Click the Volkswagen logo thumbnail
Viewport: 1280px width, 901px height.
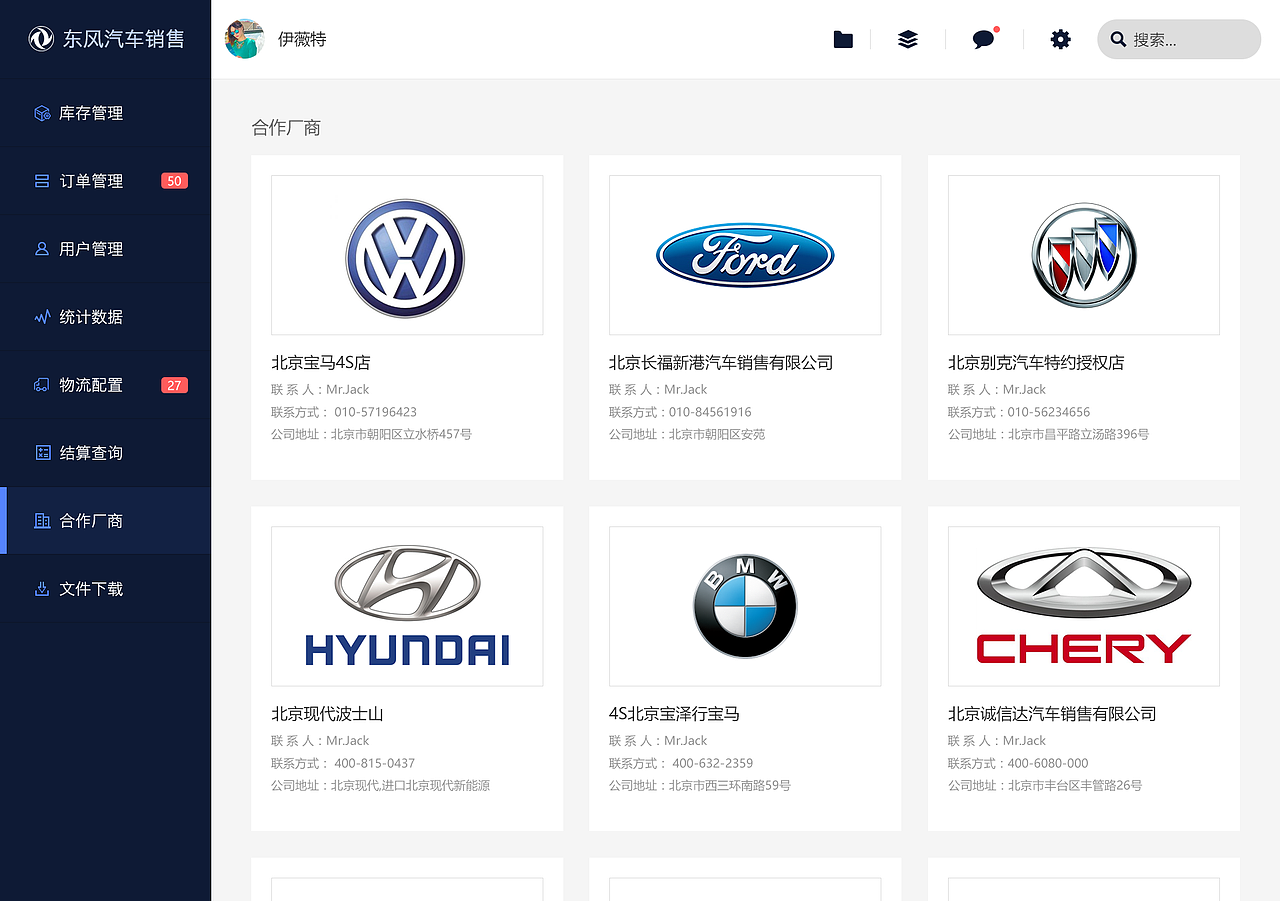click(x=407, y=255)
